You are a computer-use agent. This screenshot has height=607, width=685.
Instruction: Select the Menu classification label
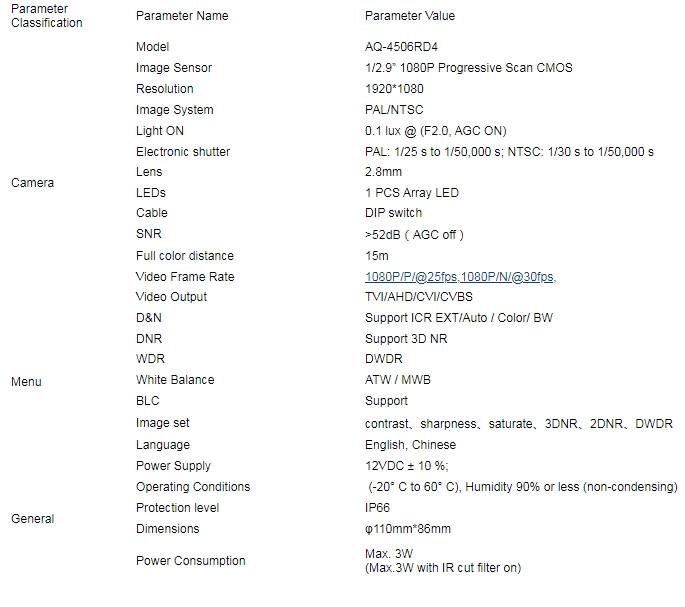(26, 382)
